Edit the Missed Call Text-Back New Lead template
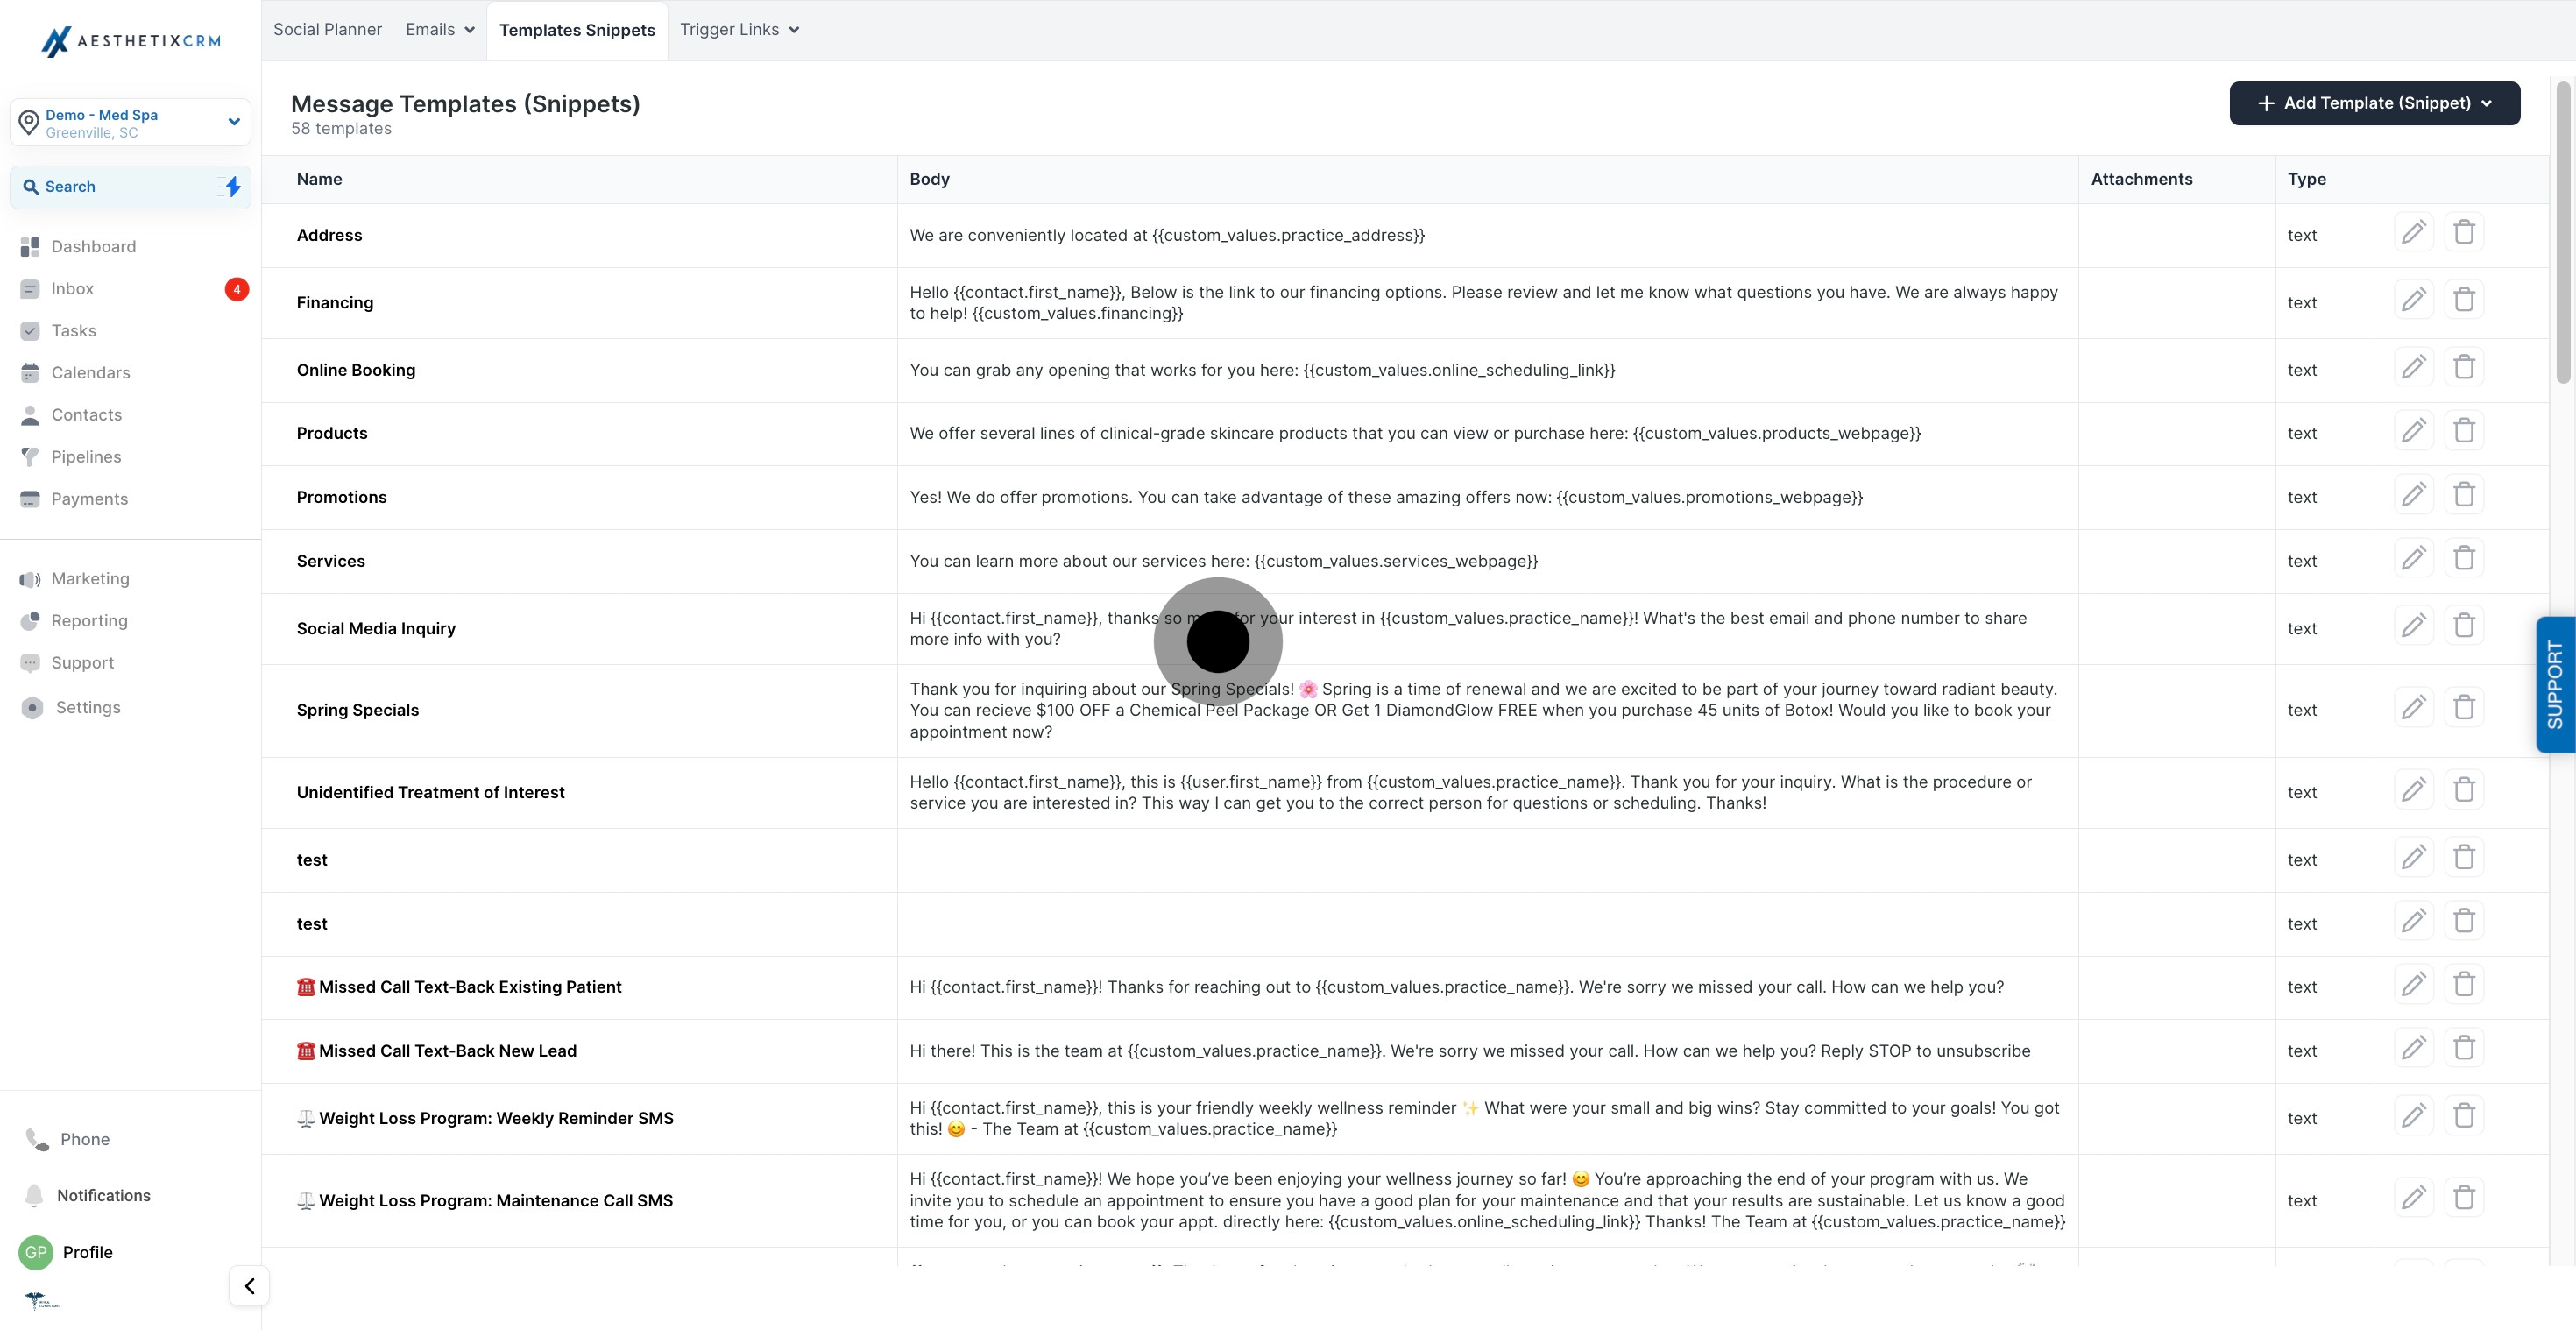Viewport: 2576px width, 1330px height. click(2414, 1048)
